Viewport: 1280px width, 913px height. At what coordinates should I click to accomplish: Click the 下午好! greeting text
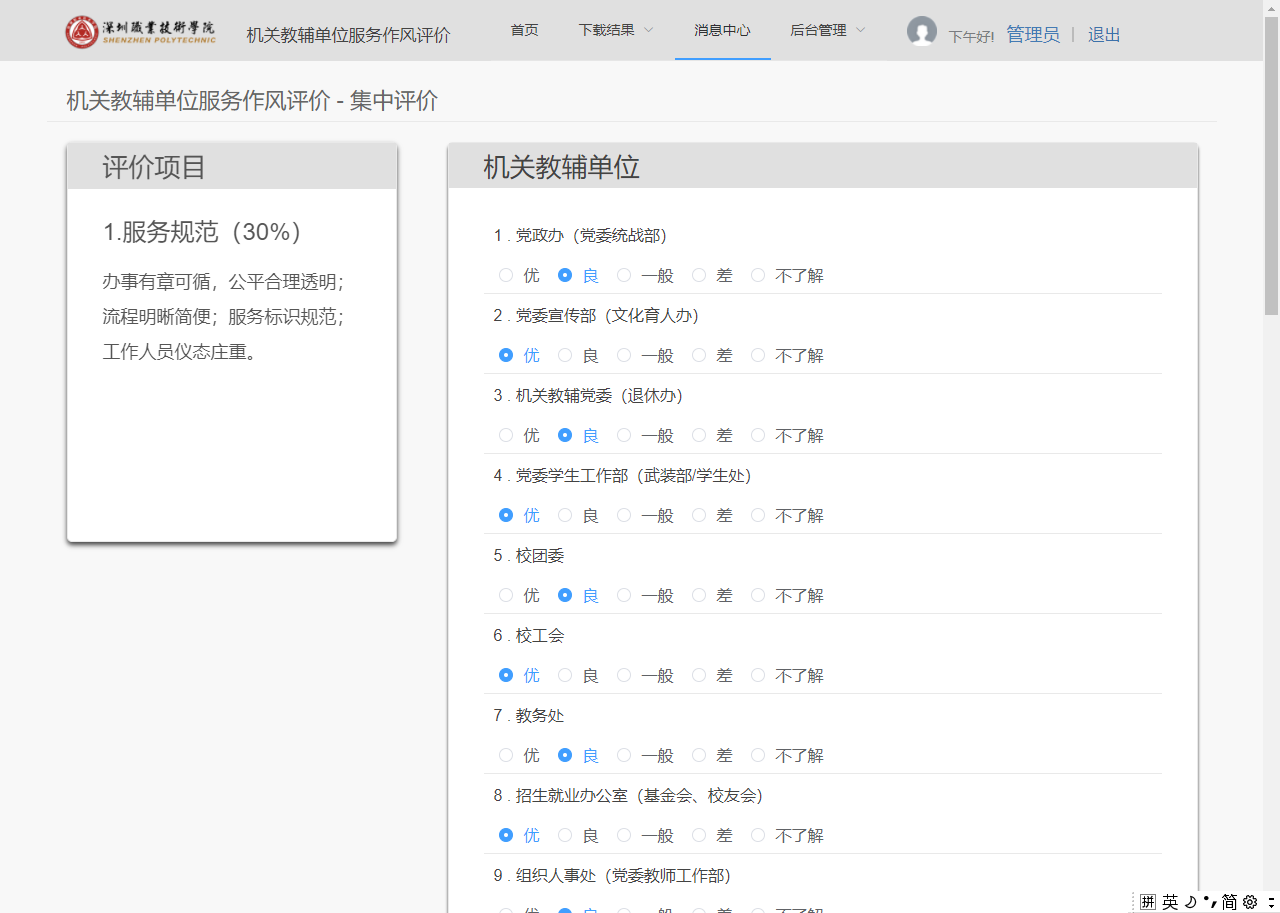tap(971, 37)
